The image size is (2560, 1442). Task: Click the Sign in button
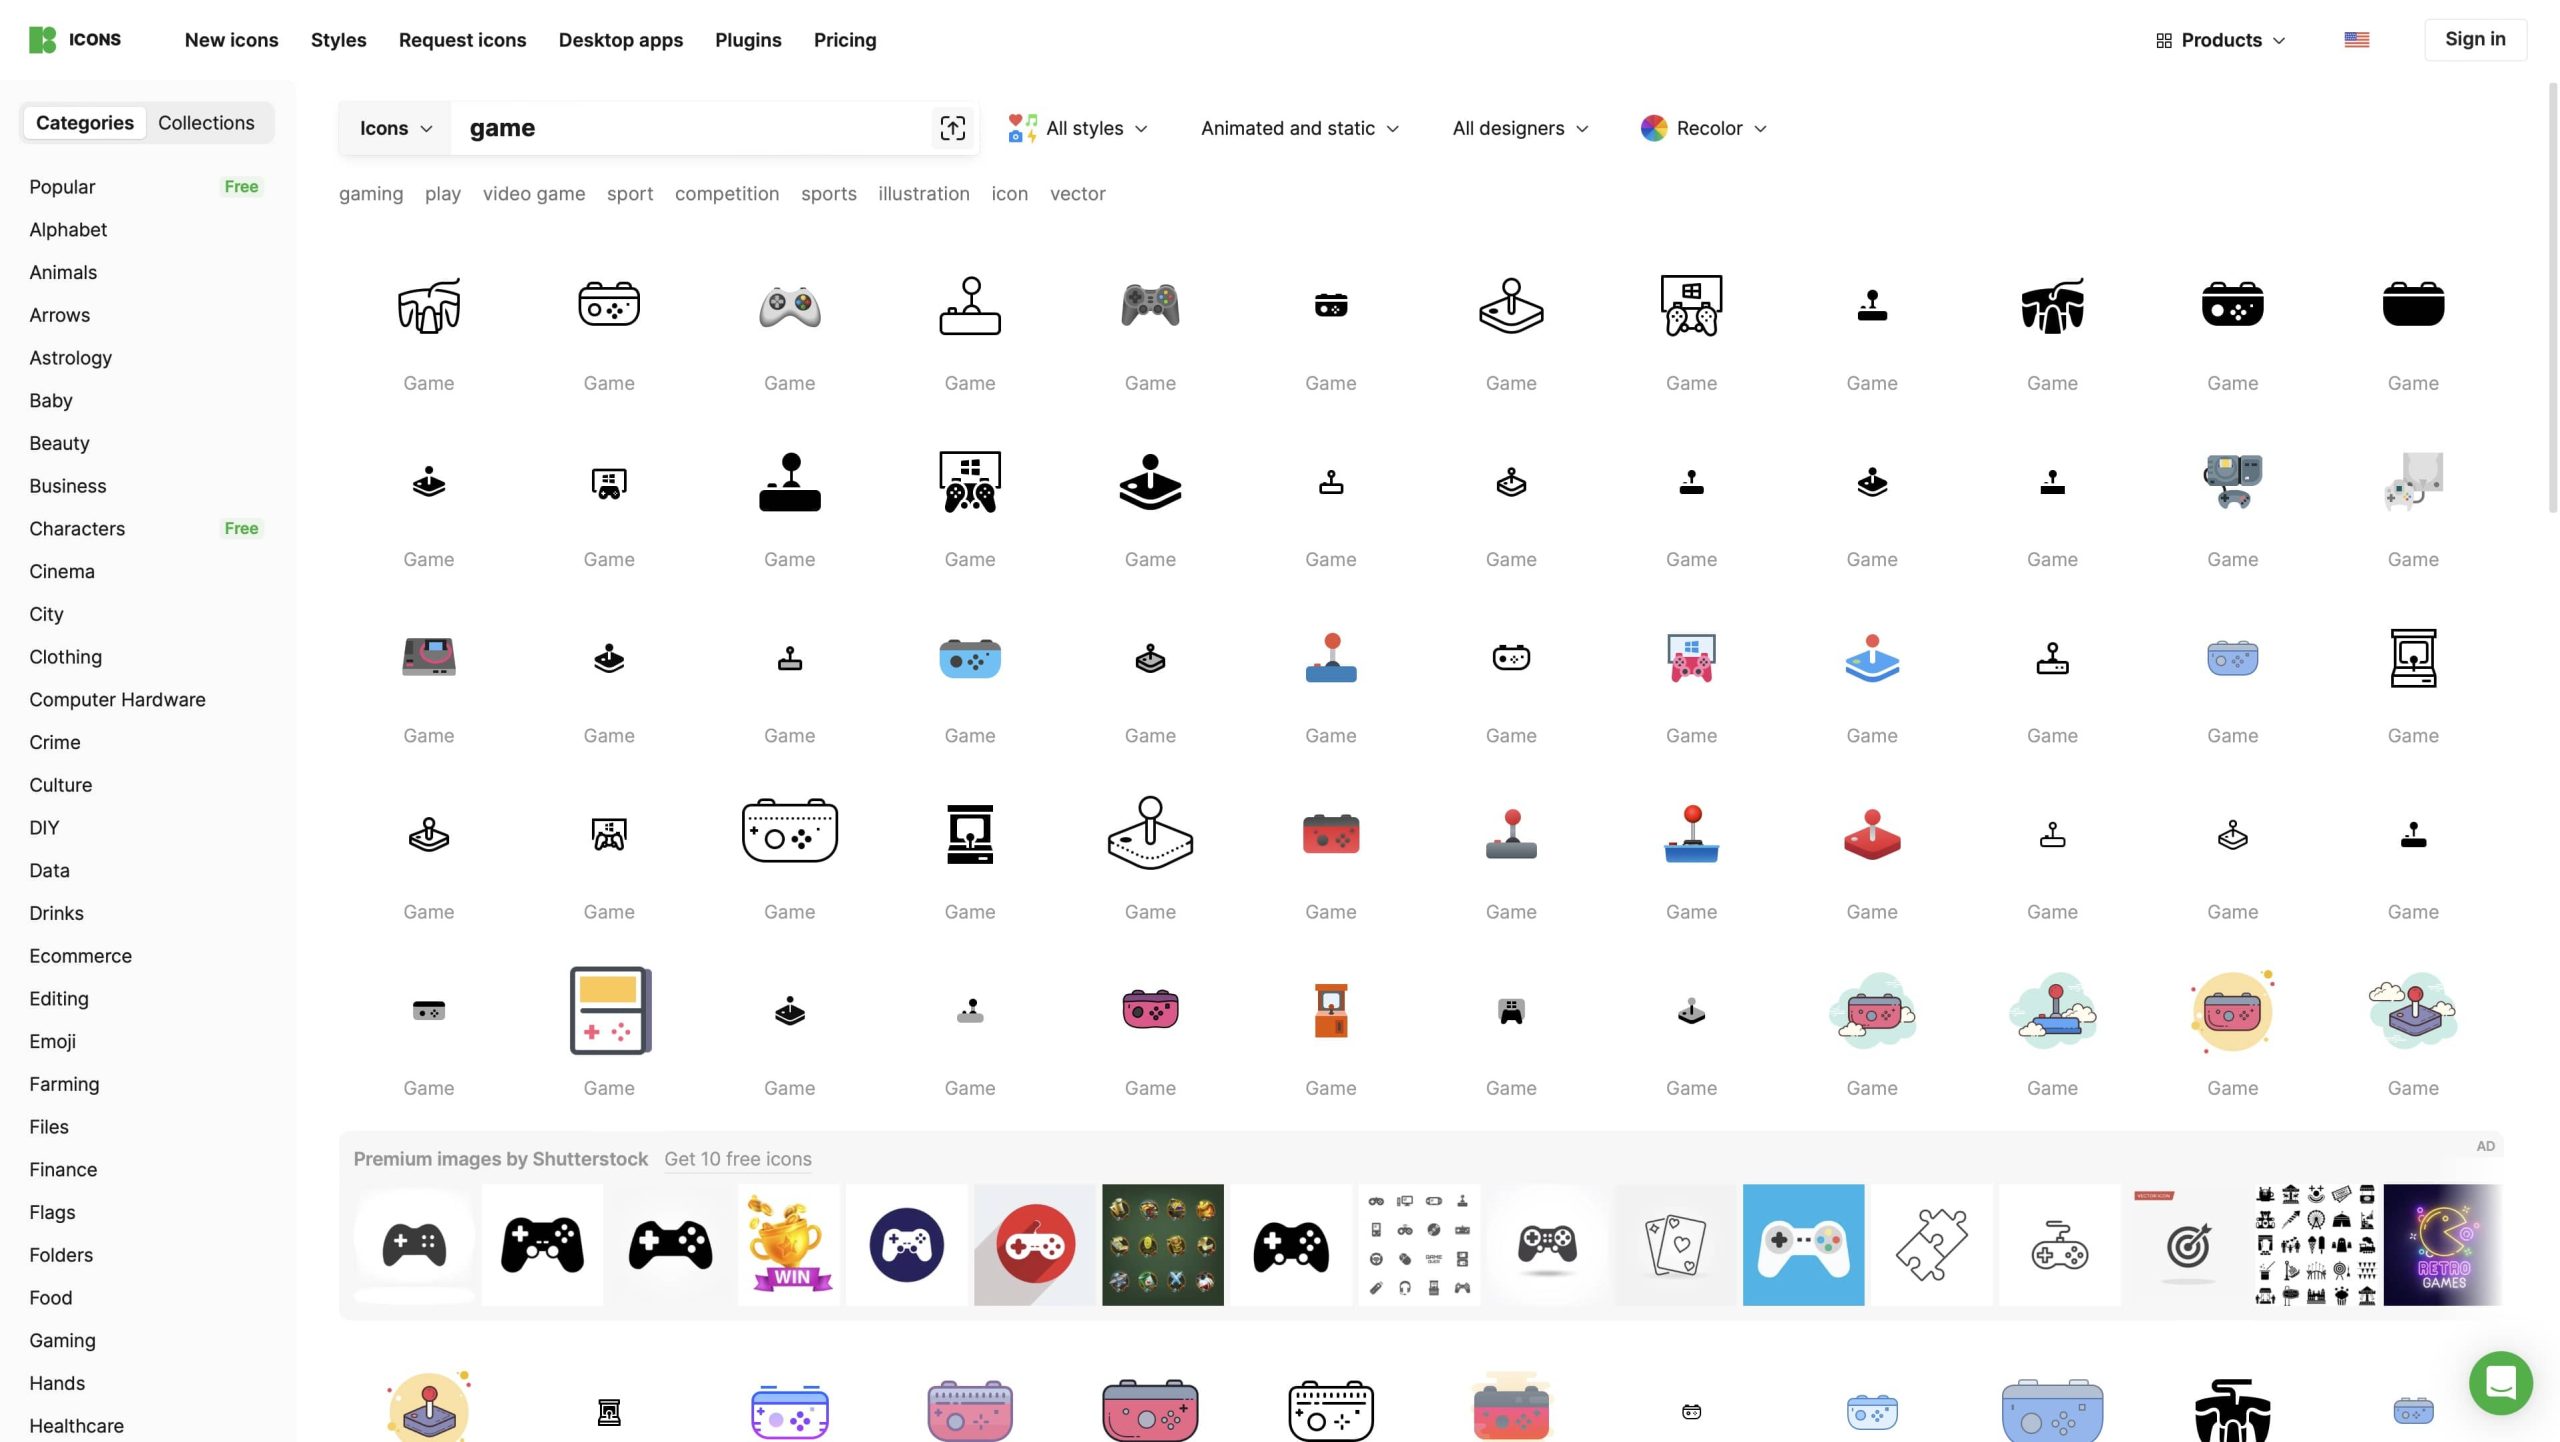point(2474,39)
